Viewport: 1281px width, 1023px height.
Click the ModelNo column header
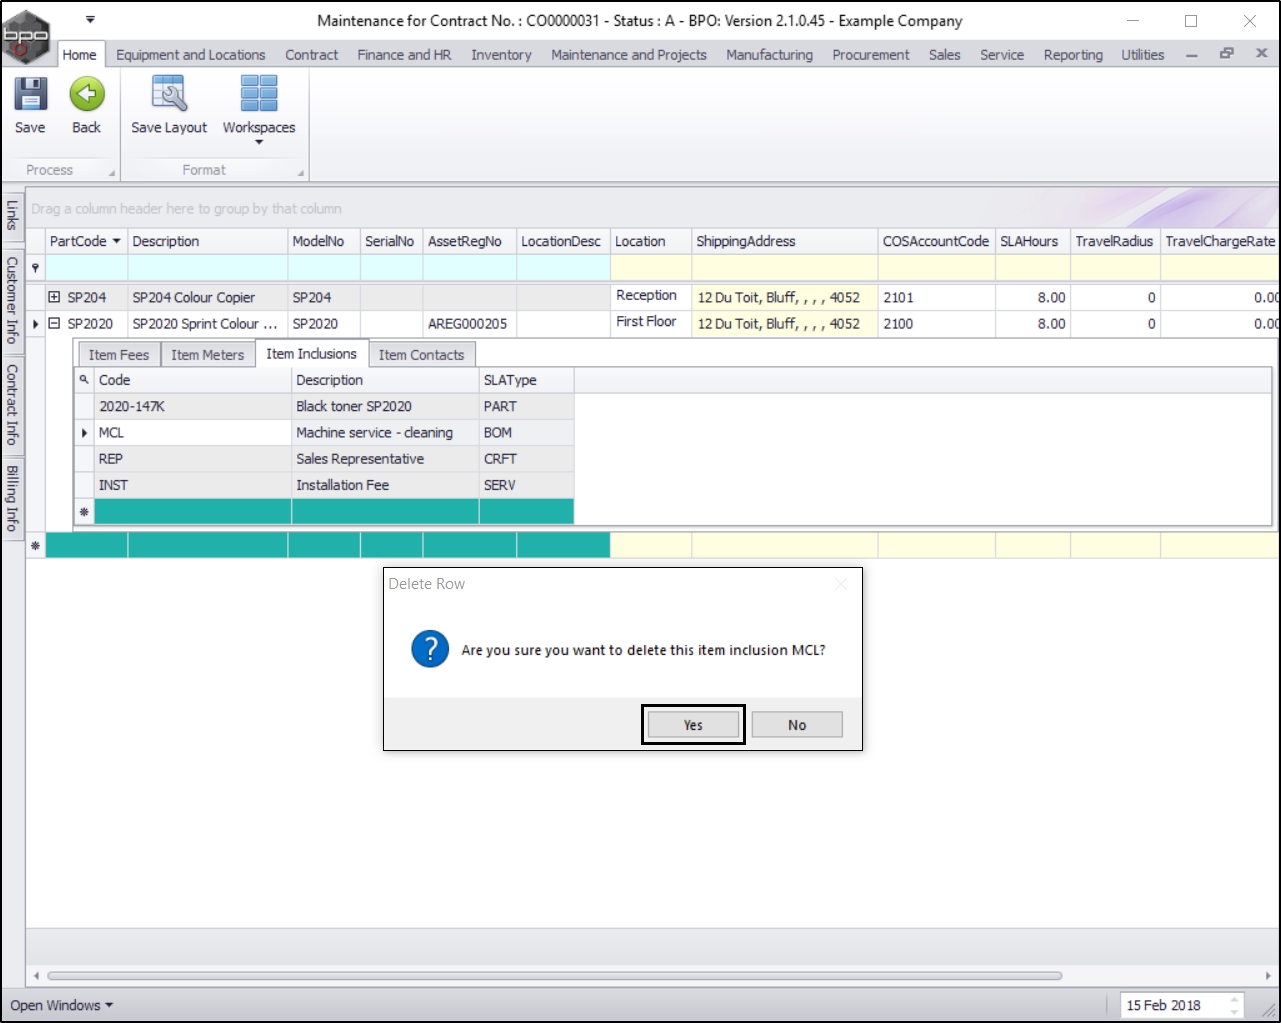[x=324, y=241]
